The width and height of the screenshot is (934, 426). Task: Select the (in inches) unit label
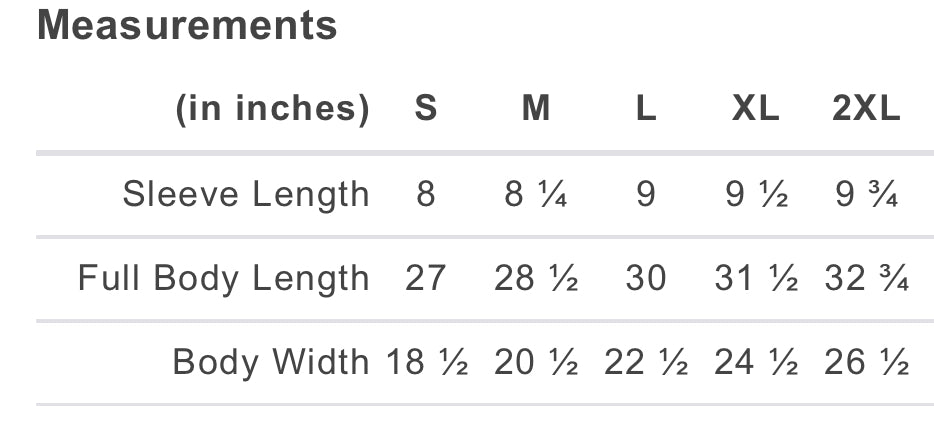pyautogui.click(x=273, y=110)
